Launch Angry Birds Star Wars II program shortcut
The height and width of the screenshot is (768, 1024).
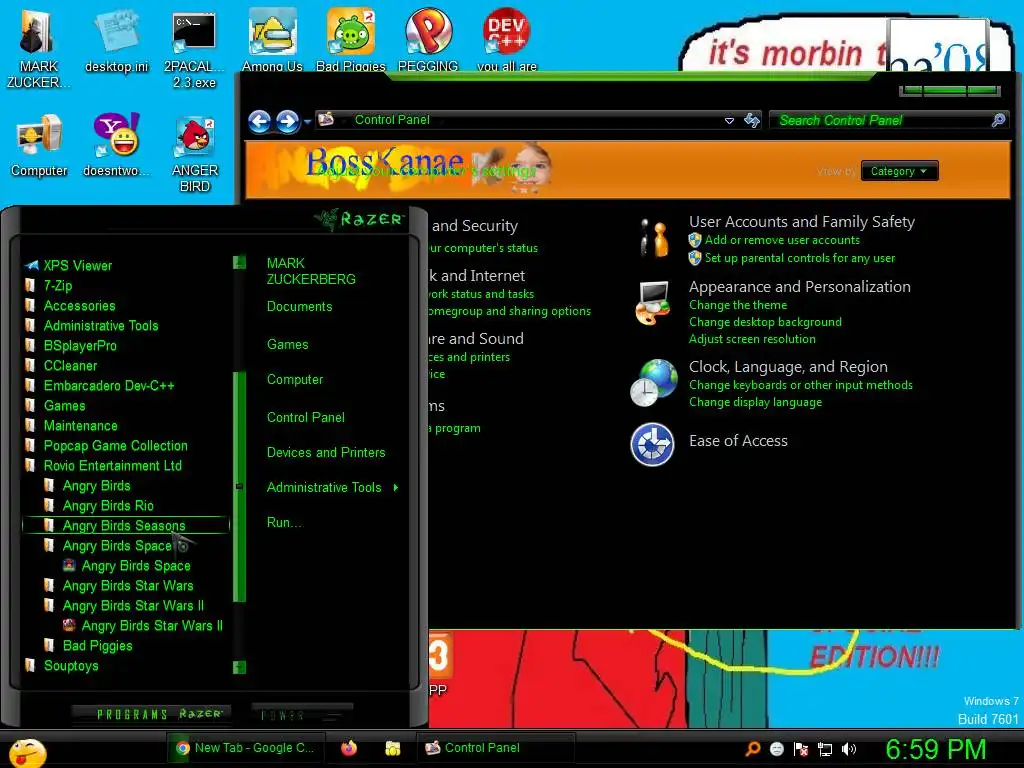(x=143, y=626)
